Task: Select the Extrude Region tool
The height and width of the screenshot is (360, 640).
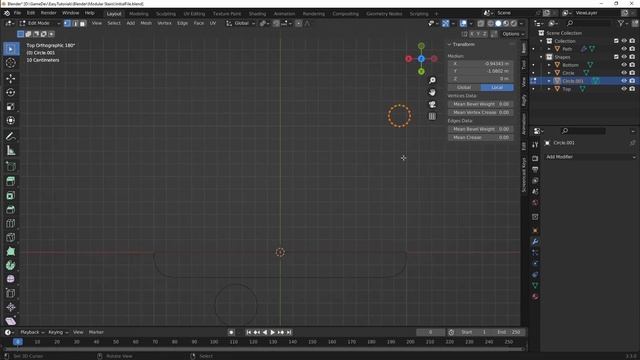Action: [x=11, y=181]
